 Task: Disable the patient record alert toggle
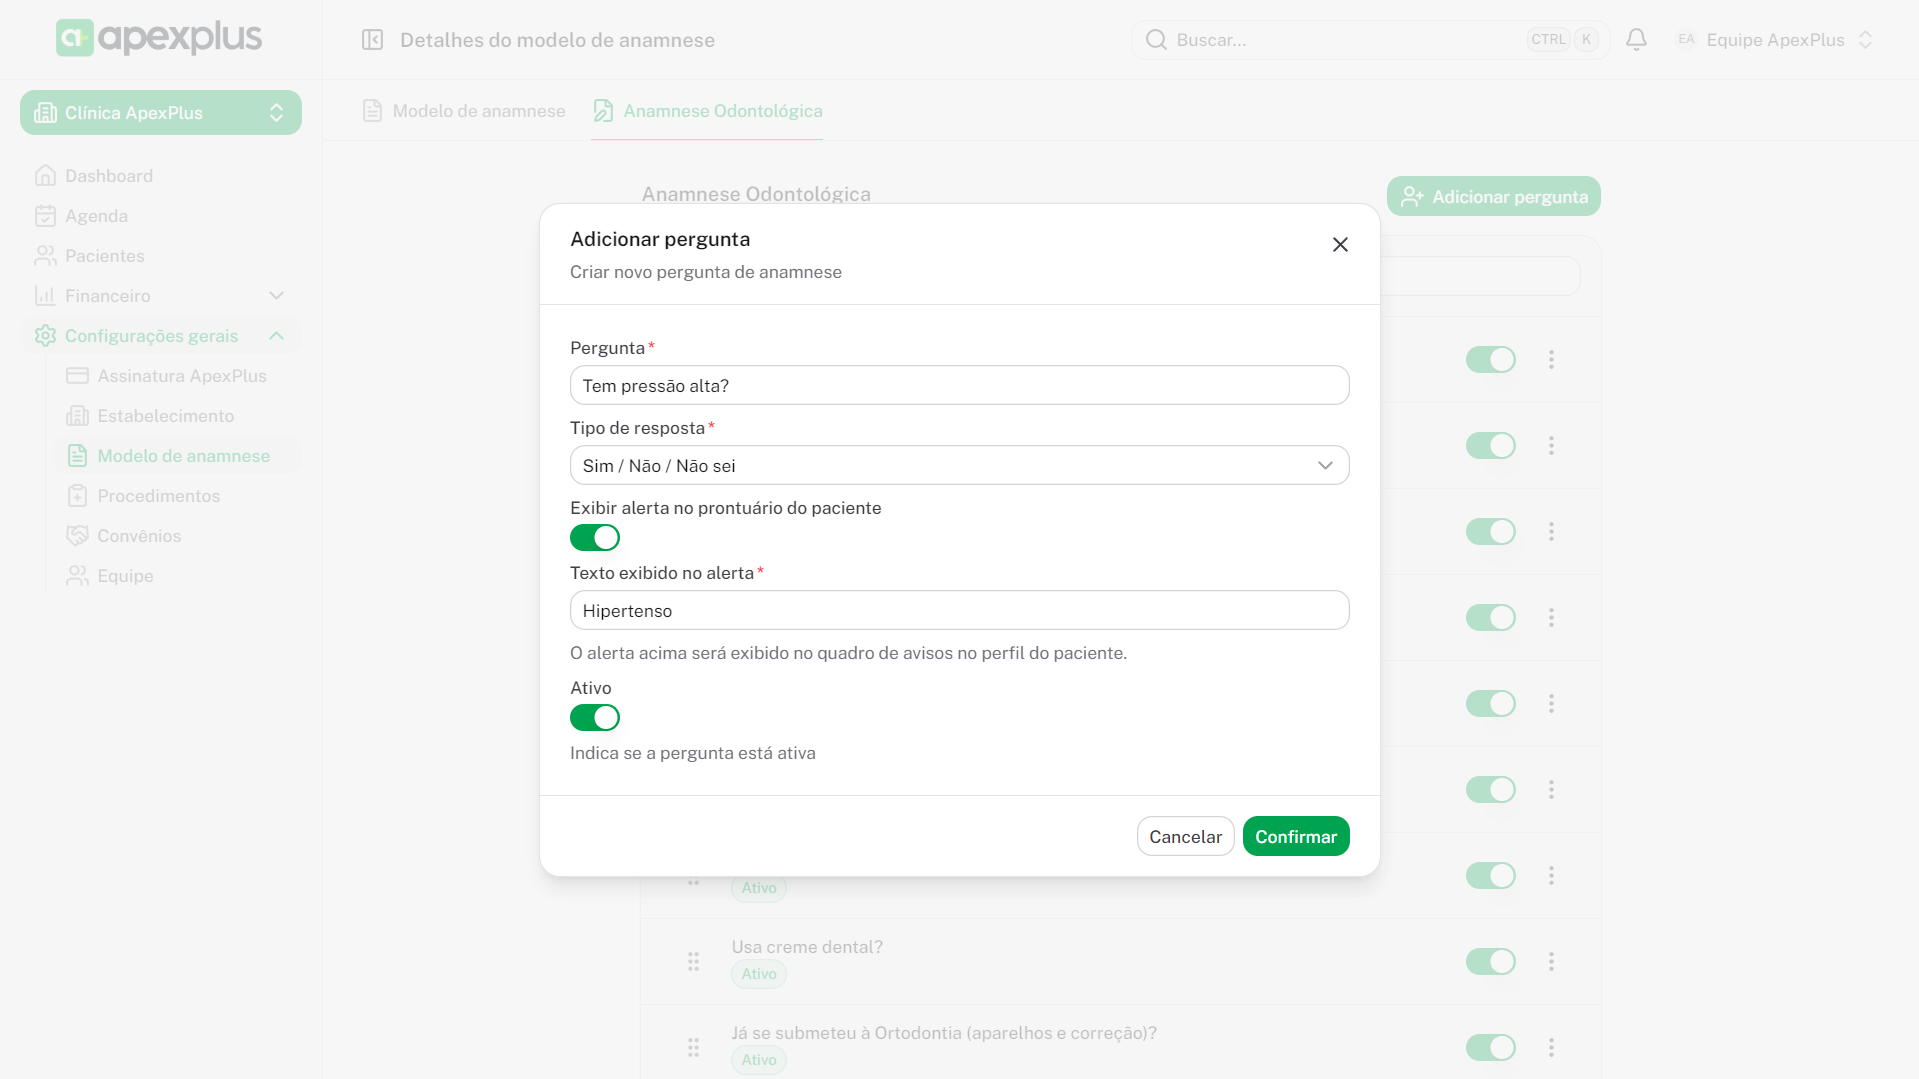point(595,538)
